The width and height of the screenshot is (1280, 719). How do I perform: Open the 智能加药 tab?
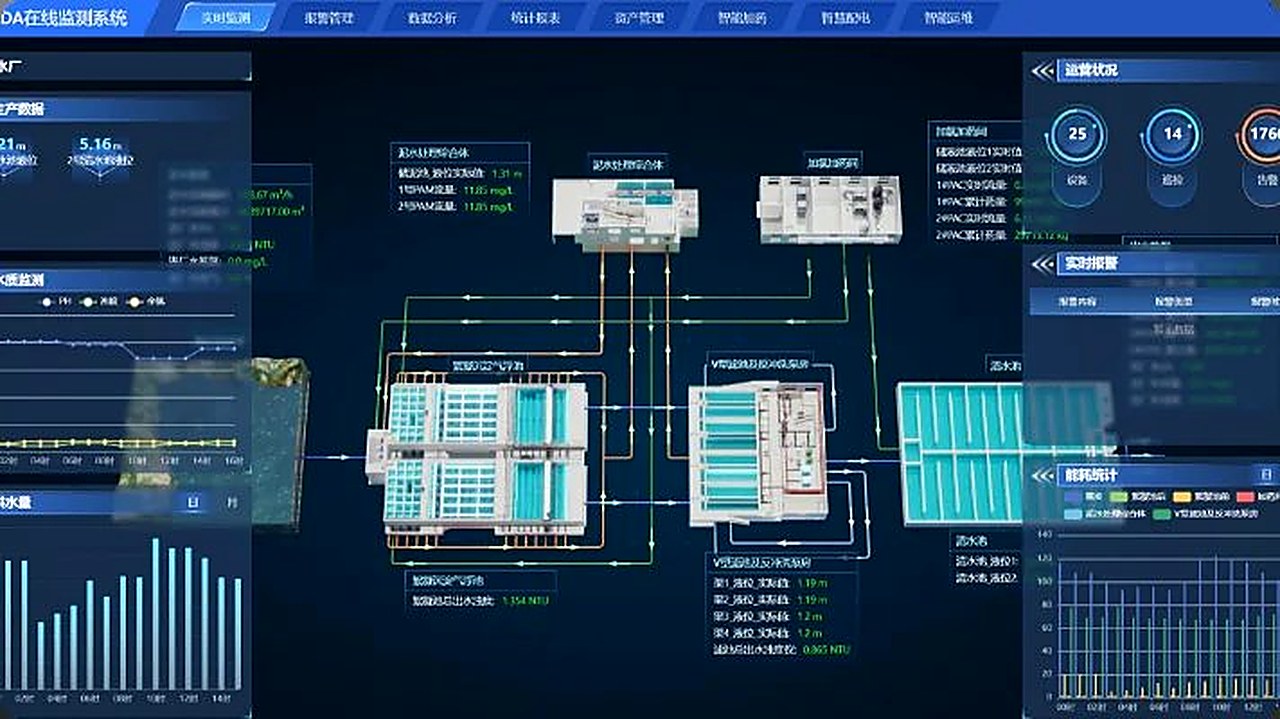pyautogui.click(x=743, y=17)
